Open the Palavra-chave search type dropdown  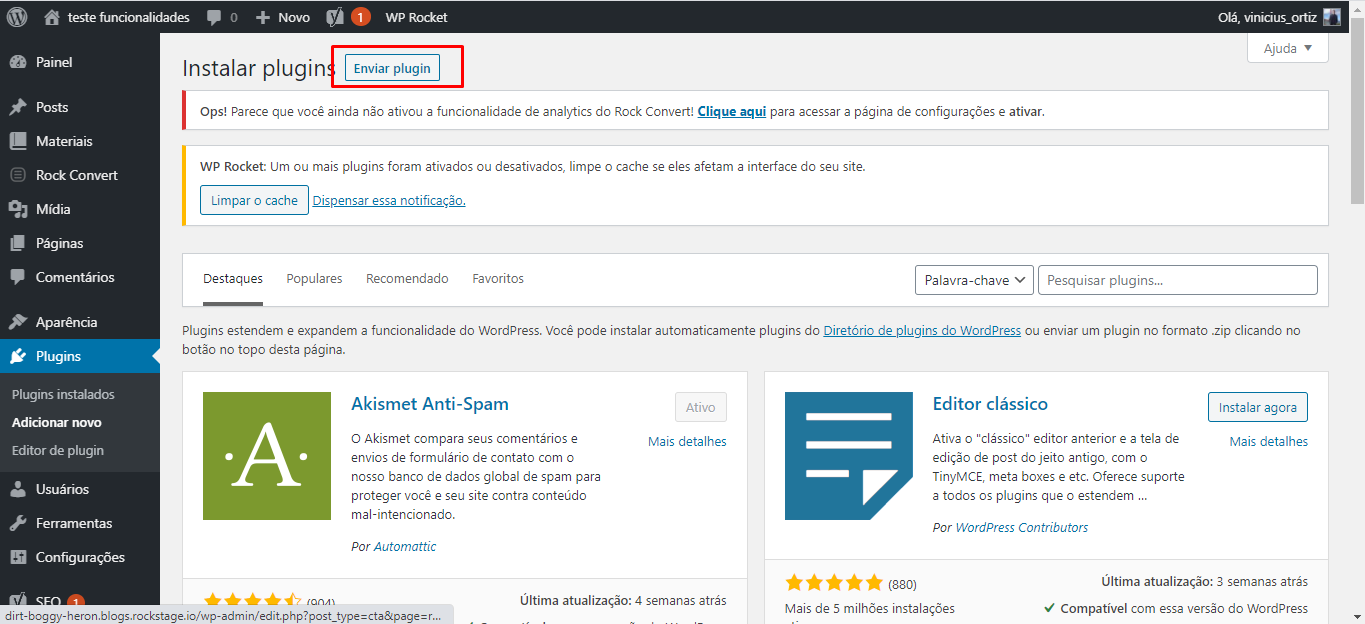[x=974, y=280]
